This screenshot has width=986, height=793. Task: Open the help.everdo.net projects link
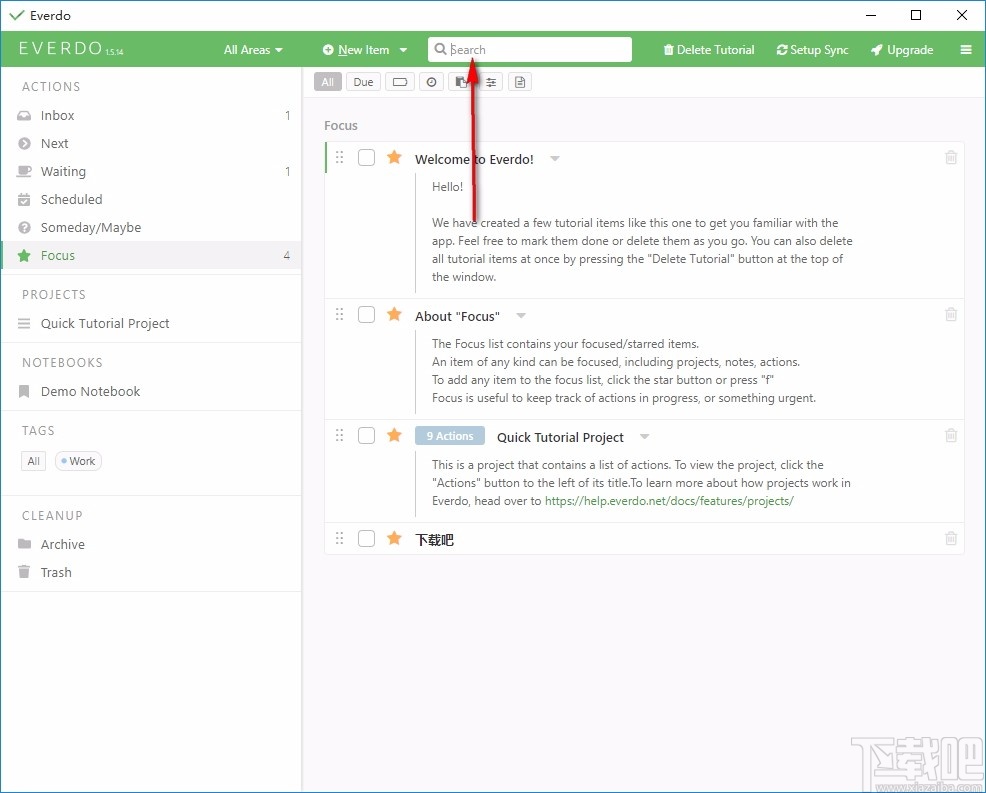tap(669, 501)
